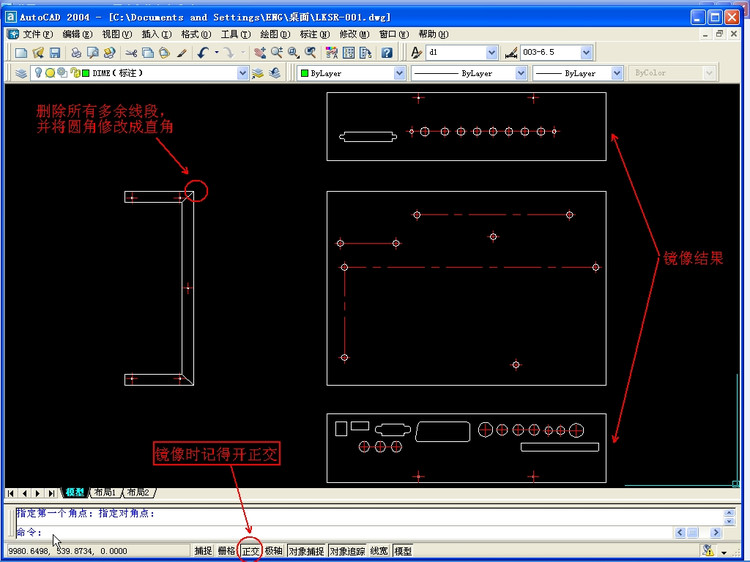Click the Save disk icon
This screenshot has height=562, width=750.
(x=55, y=53)
